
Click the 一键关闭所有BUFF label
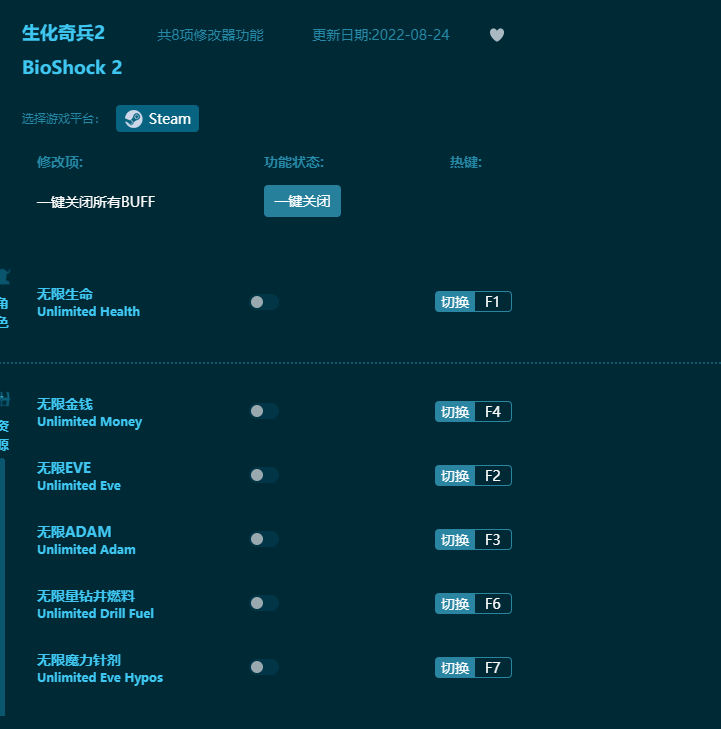pyautogui.click(x=96, y=202)
